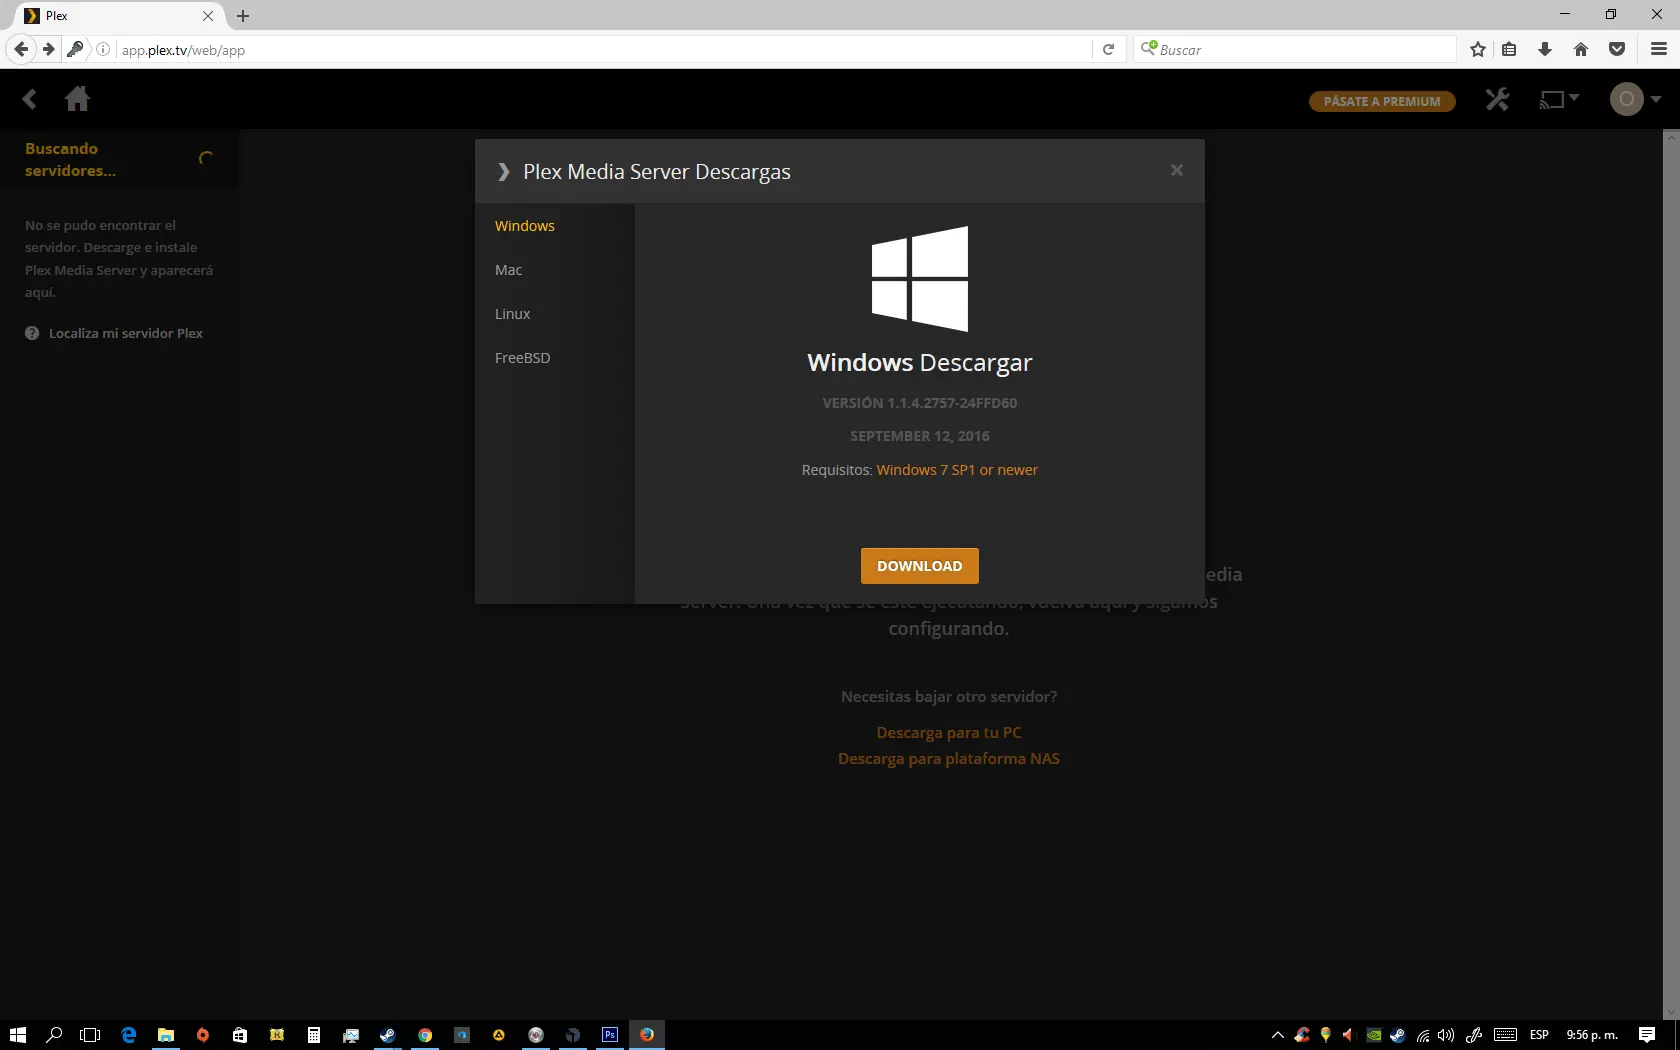This screenshot has width=1680, height=1050.
Task: Open Steam from the taskbar
Action: (388, 1035)
